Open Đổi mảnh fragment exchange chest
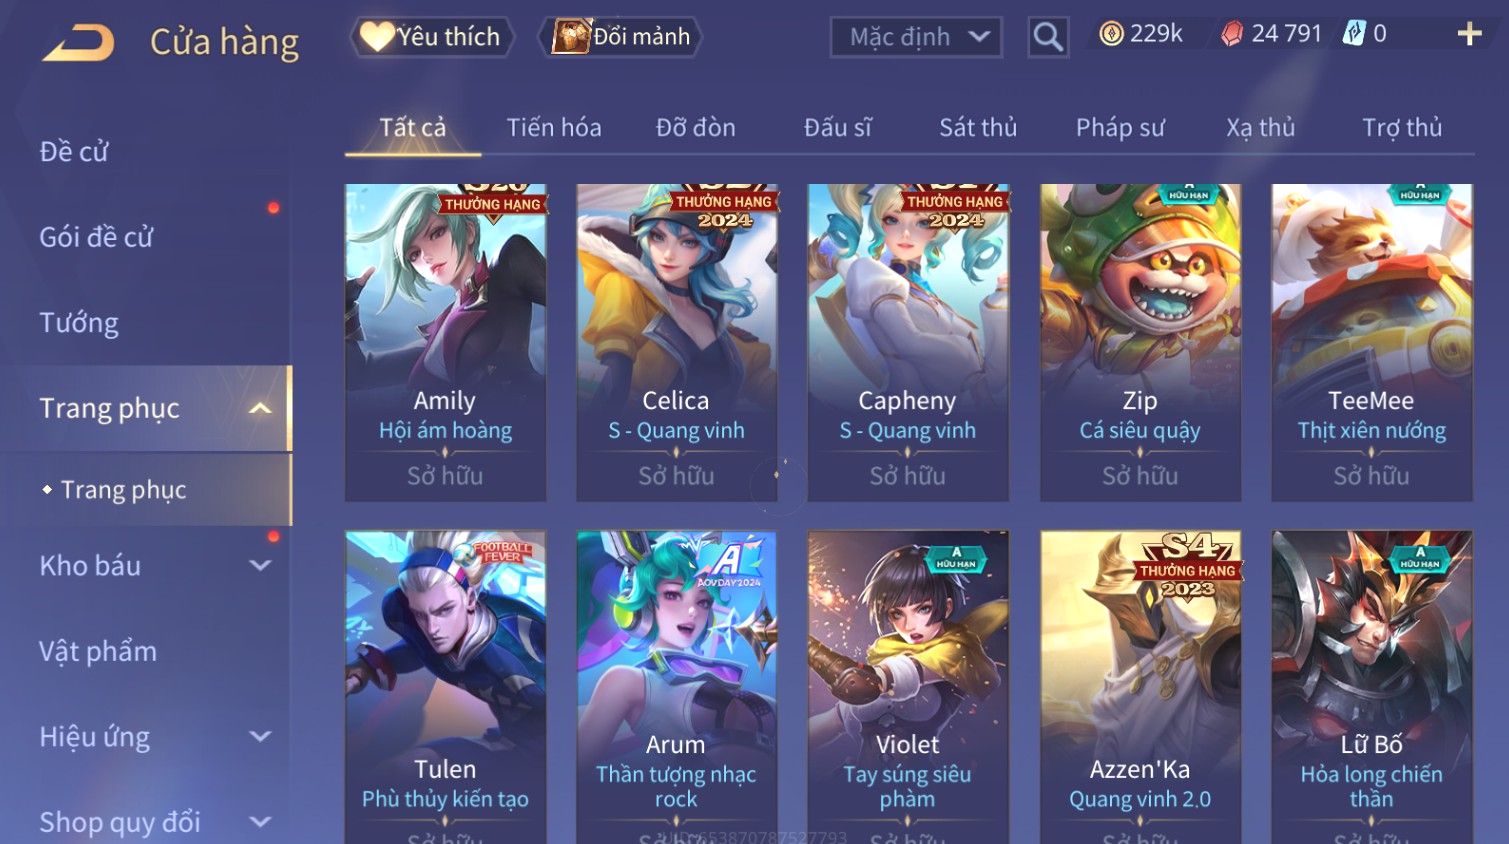Image resolution: width=1509 pixels, height=844 pixels. [620, 37]
